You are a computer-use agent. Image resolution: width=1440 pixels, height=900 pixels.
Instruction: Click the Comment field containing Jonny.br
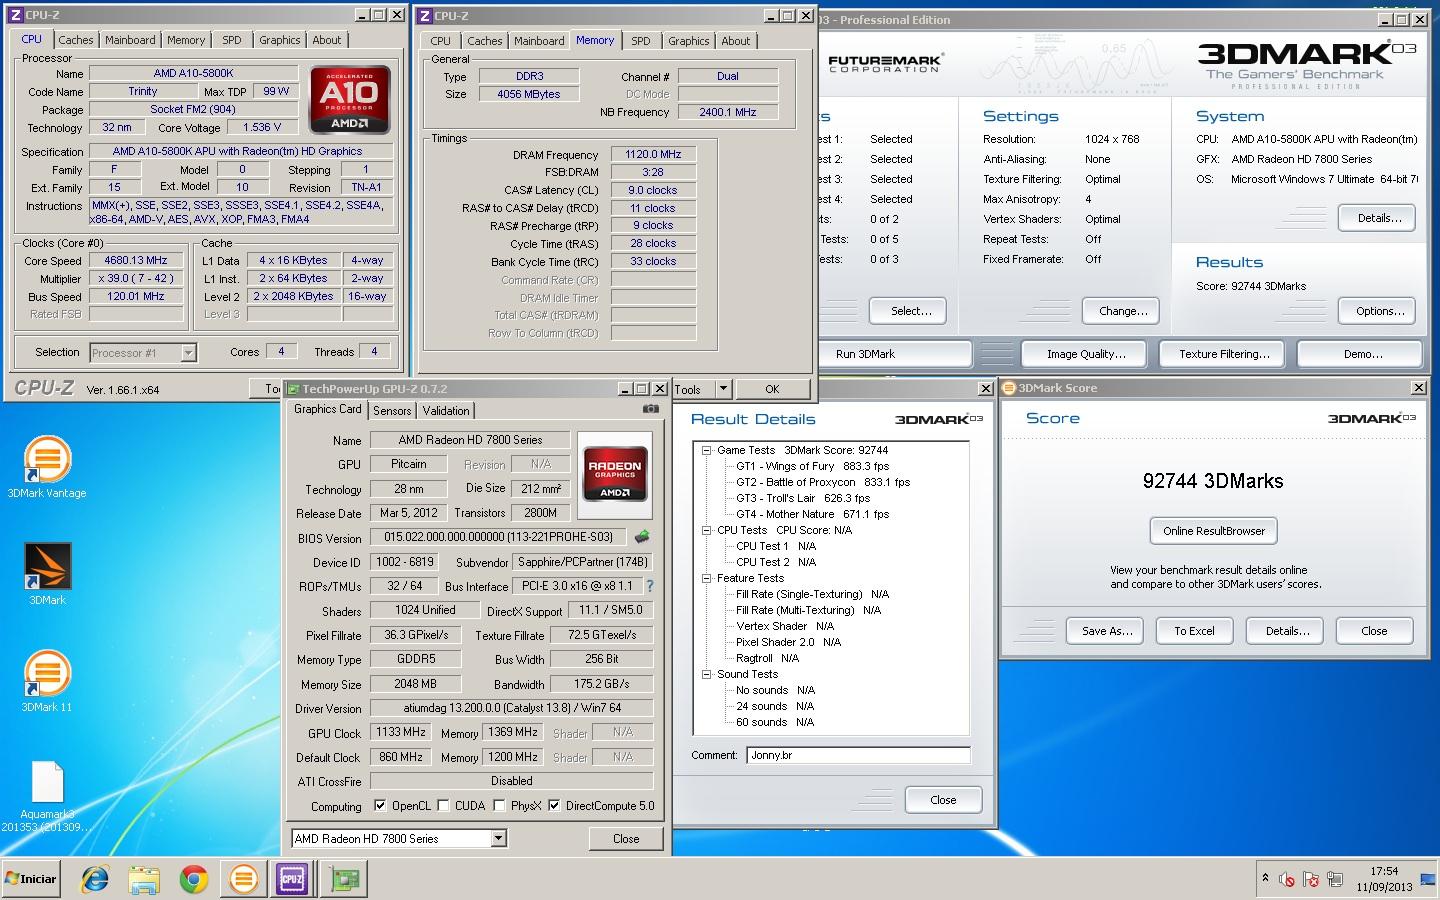click(859, 755)
